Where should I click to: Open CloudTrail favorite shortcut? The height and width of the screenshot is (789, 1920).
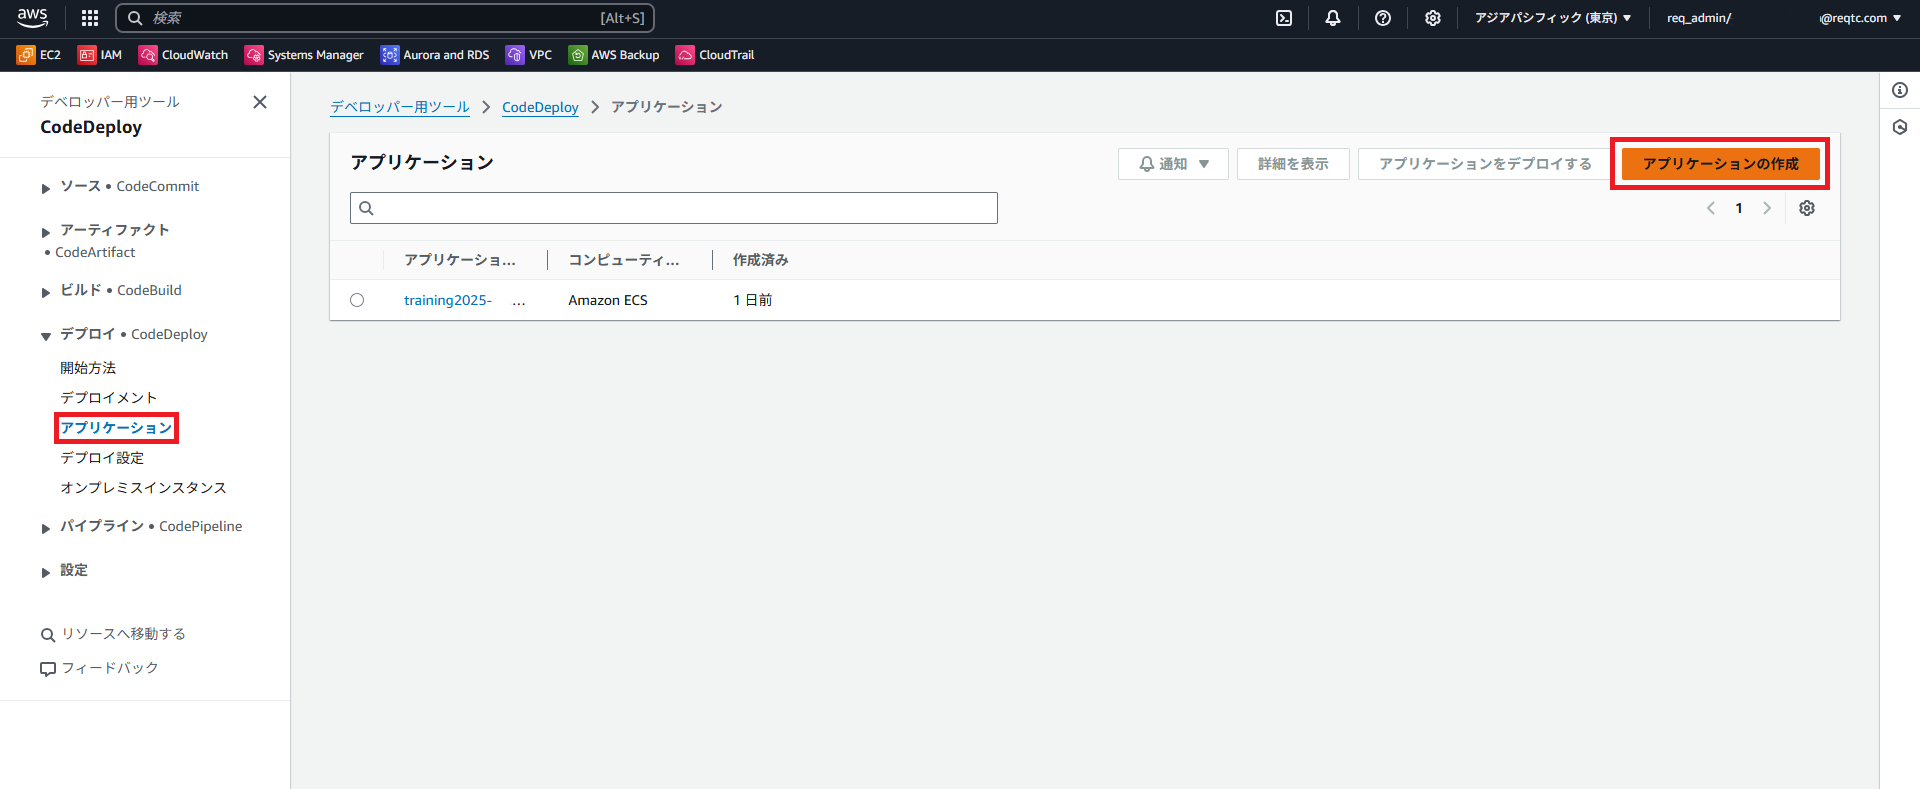coord(715,55)
